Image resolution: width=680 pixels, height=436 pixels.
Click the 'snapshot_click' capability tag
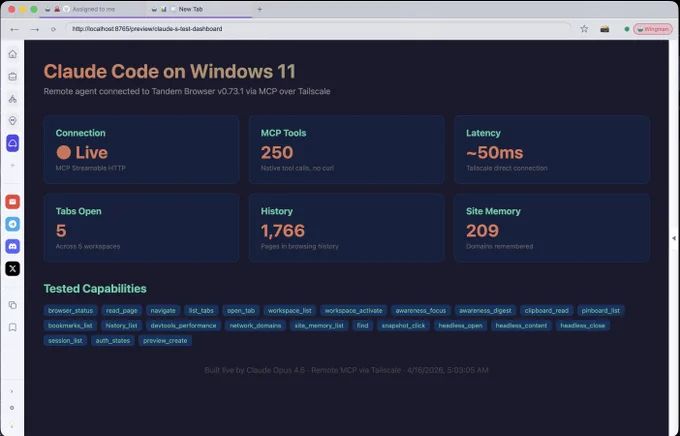(403, 325)
